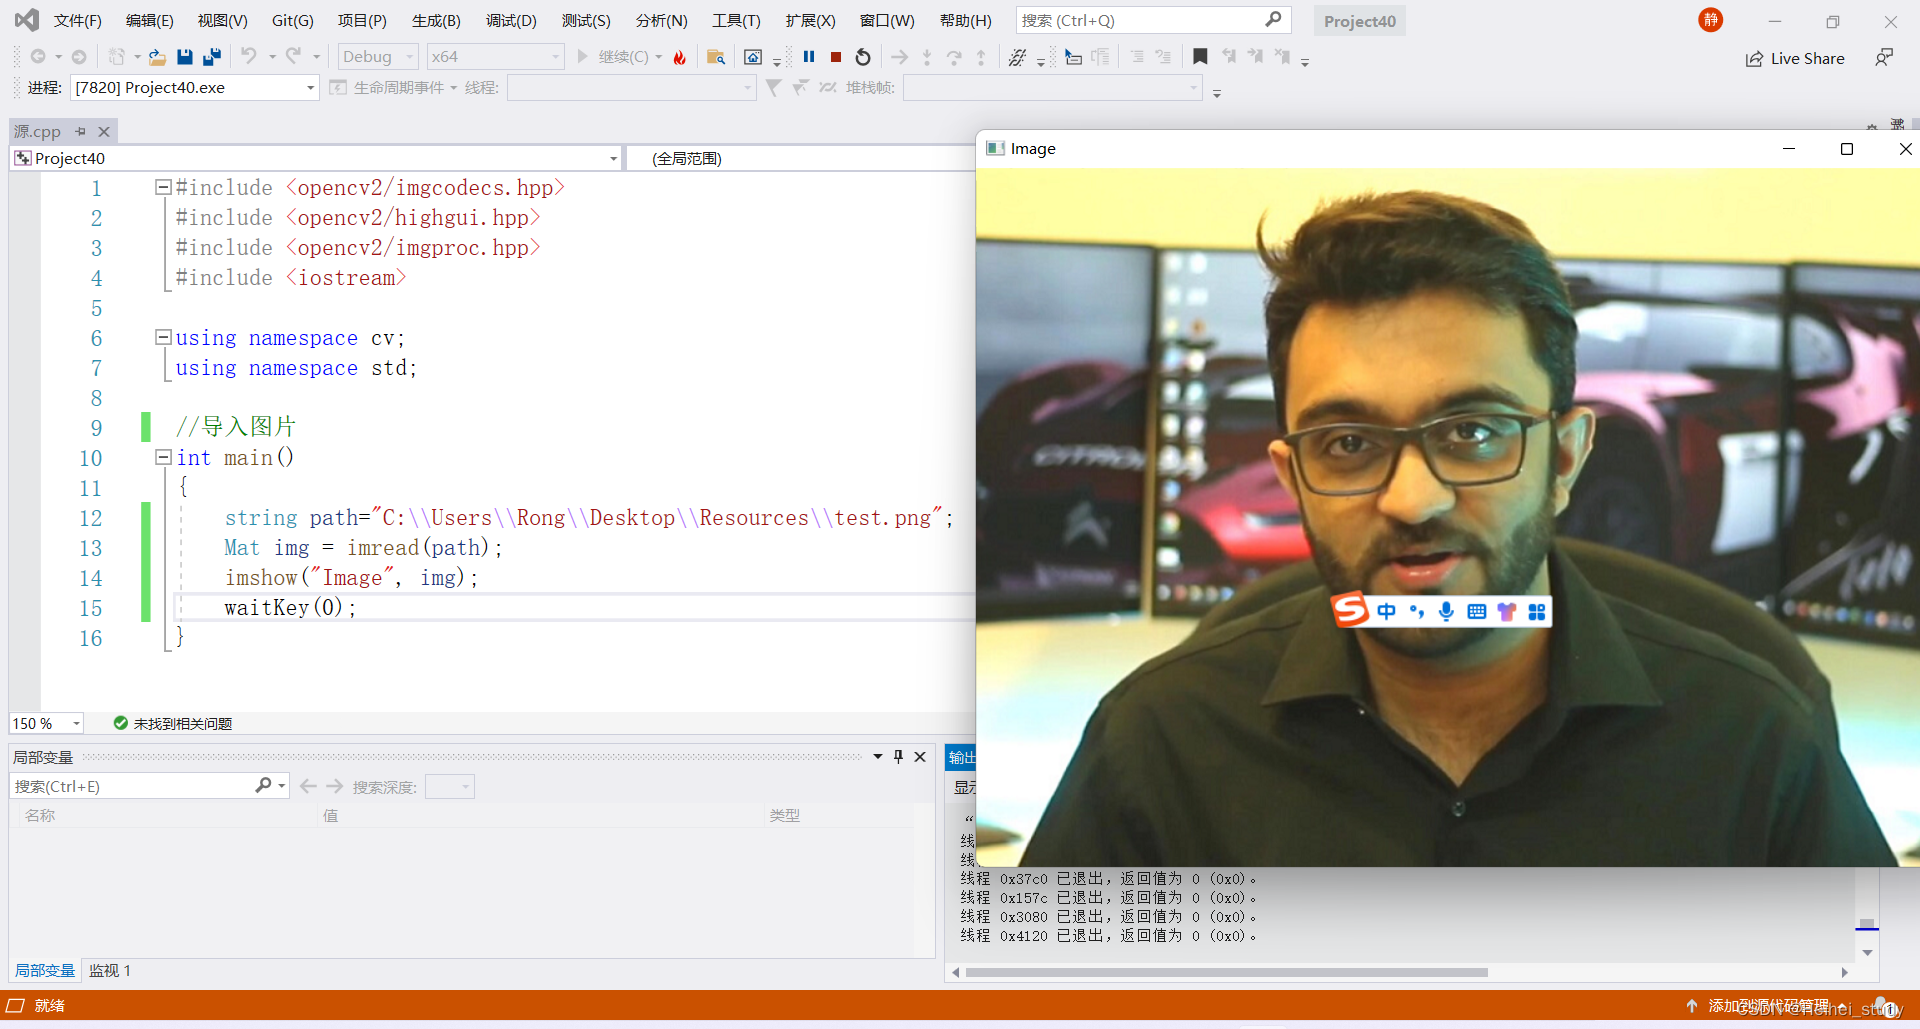1920x1029 pixels.
Task: Open the 调试(D) menu
Action: point(511,20)
